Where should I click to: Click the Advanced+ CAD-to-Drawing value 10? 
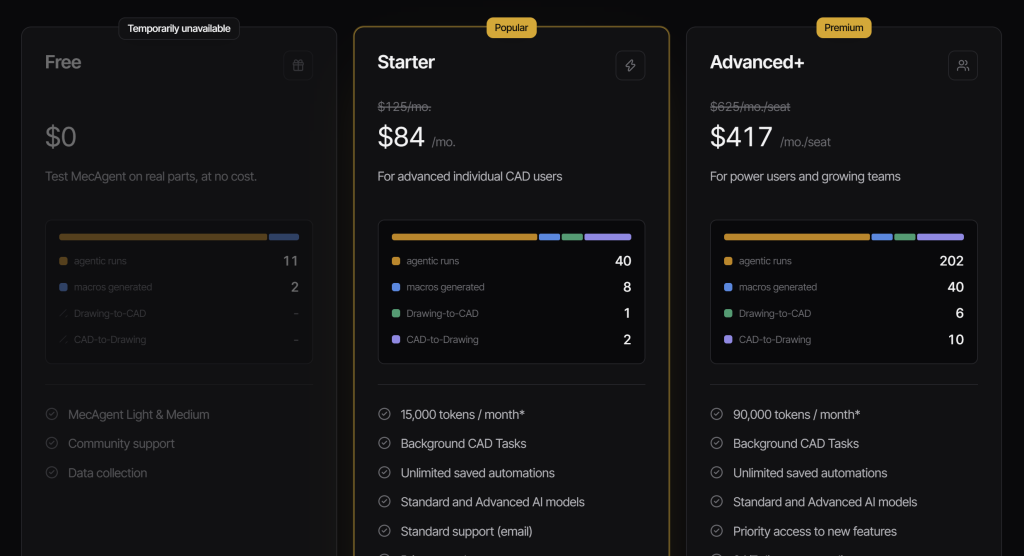pyautogui.click(x=956, y=339)
